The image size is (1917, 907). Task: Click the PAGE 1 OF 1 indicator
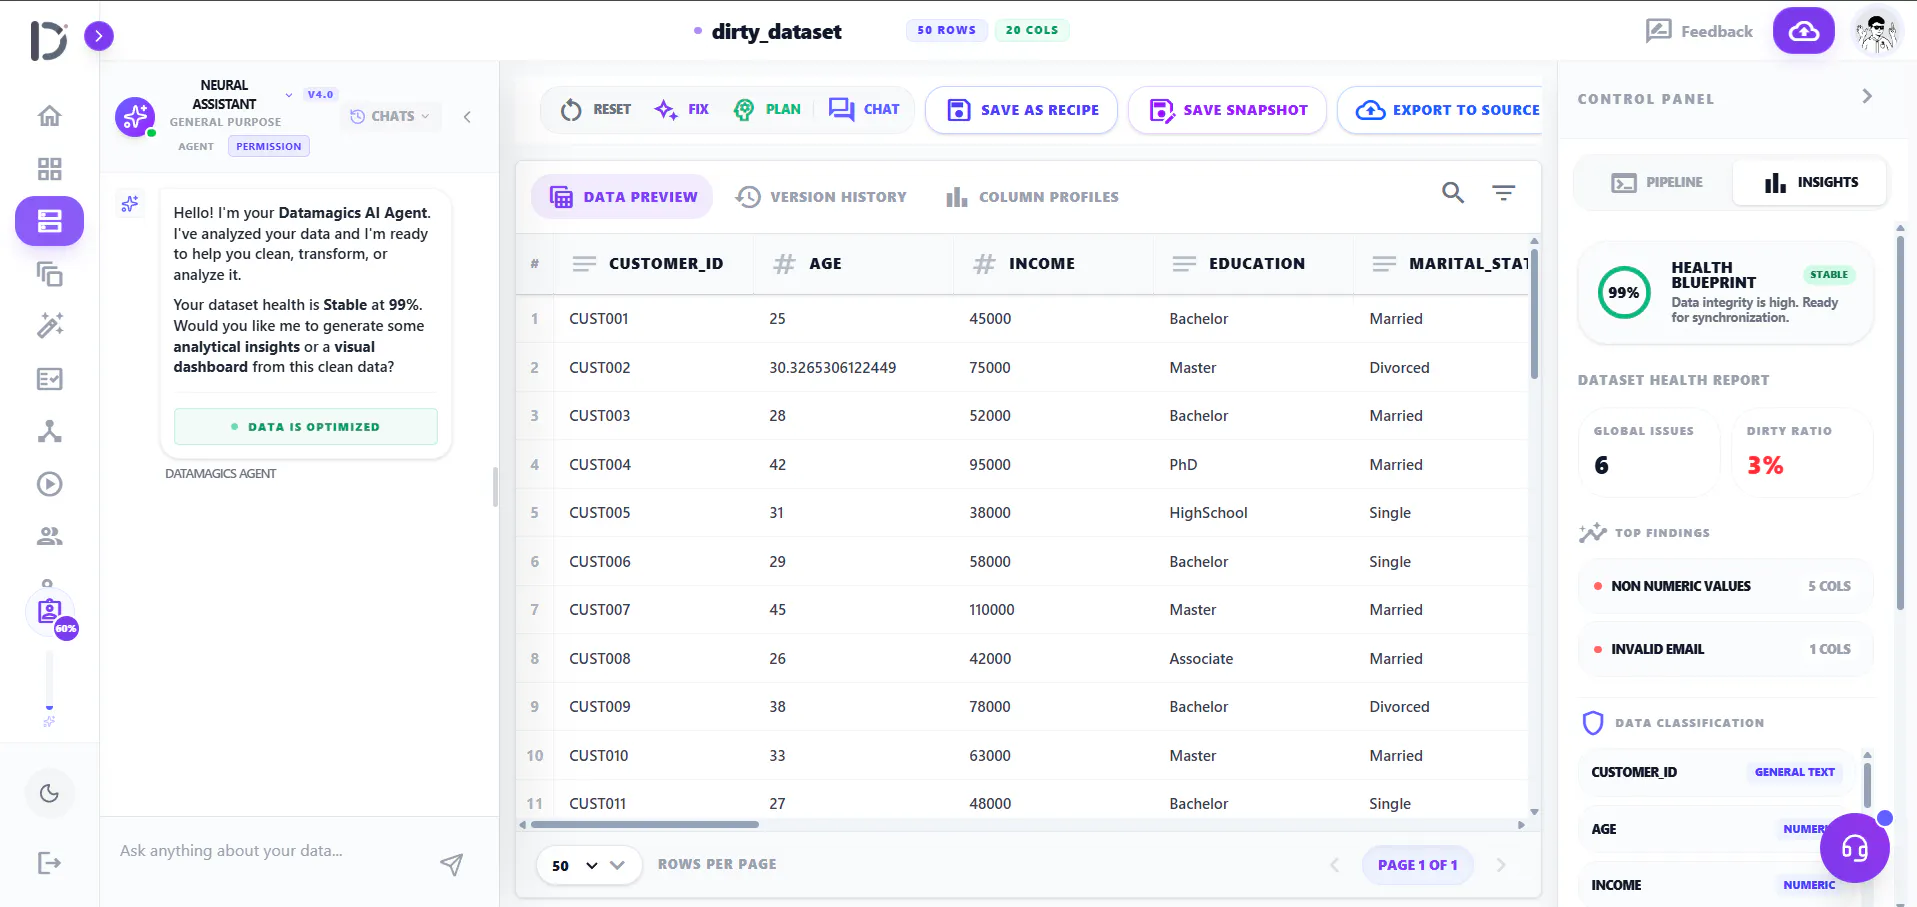(x=1417, y=865)
